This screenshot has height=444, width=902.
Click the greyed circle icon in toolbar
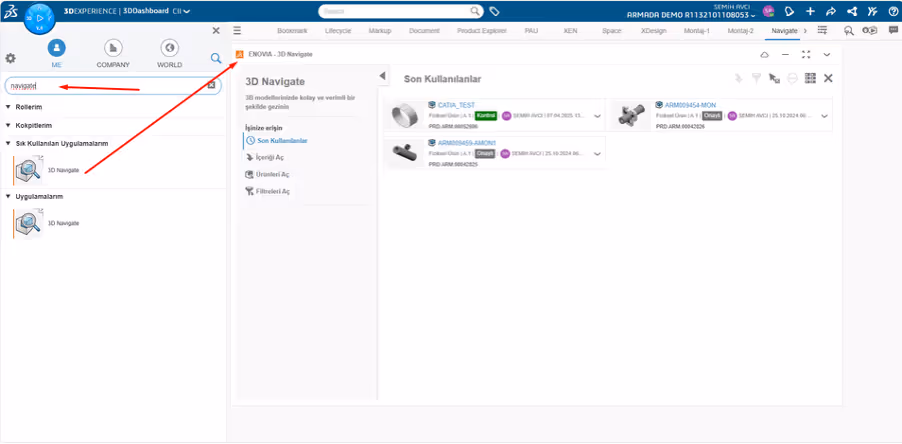click(x=792, y=79)
